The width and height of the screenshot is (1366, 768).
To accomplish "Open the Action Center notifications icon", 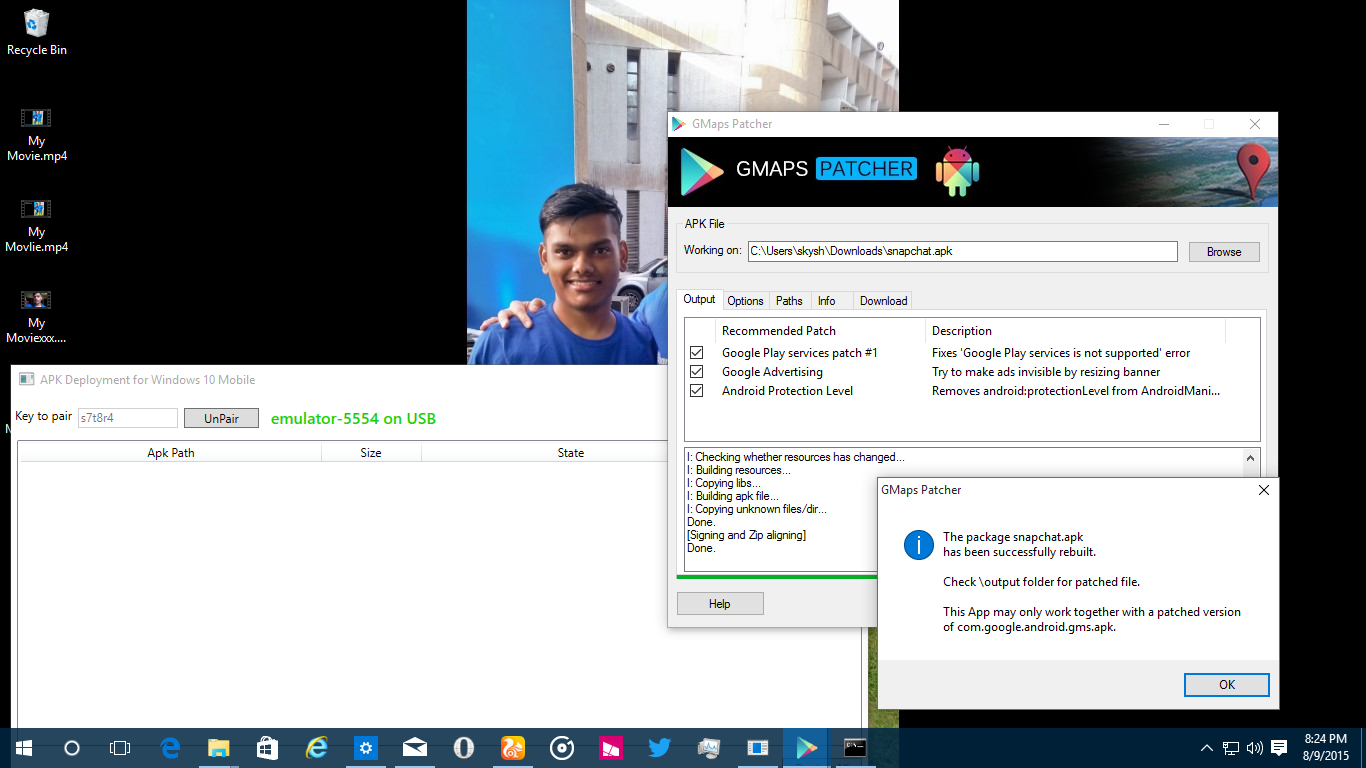I will pos(1279,748).
